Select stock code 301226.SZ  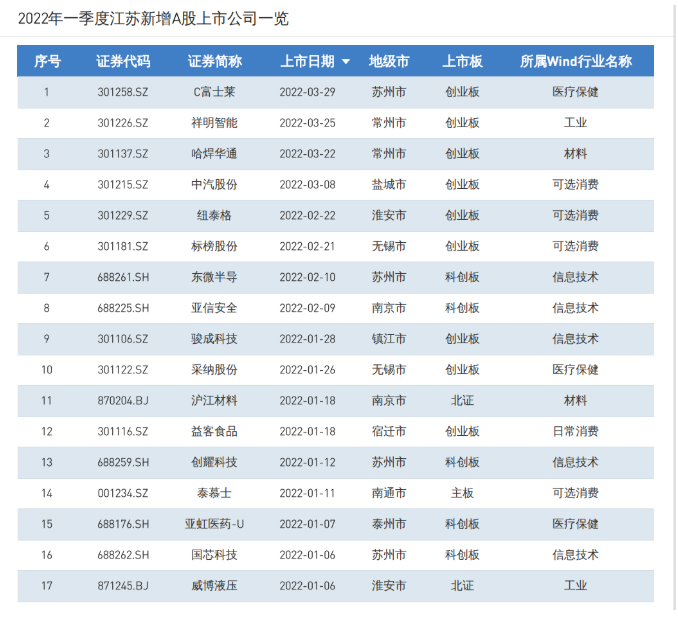[123, 123]
